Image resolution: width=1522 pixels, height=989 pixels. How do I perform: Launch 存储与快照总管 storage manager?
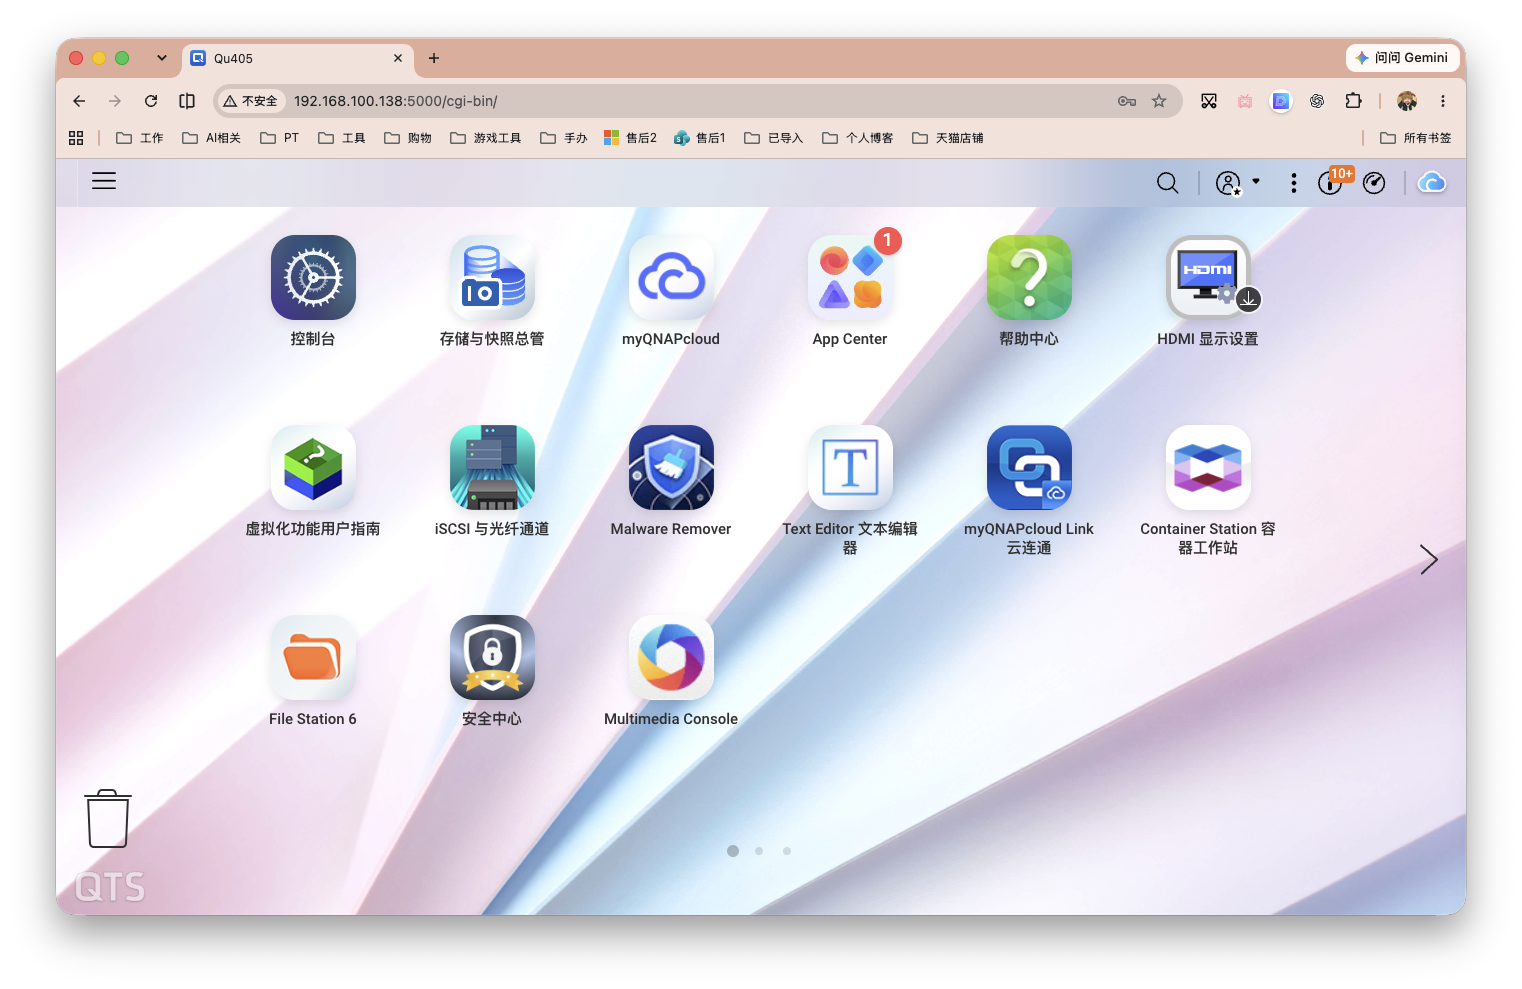492,278
